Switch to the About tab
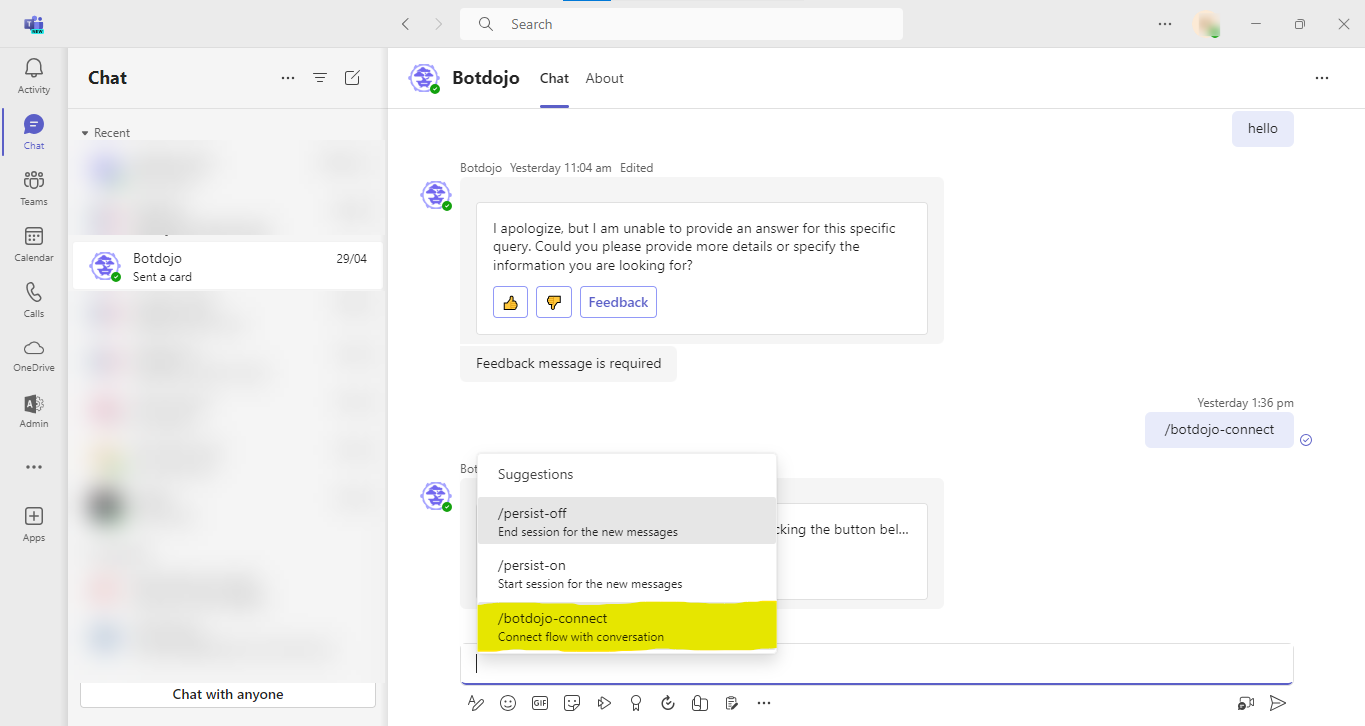This screenshot has width=1365, height=726. pyautogui.click(x=605, y=78)
